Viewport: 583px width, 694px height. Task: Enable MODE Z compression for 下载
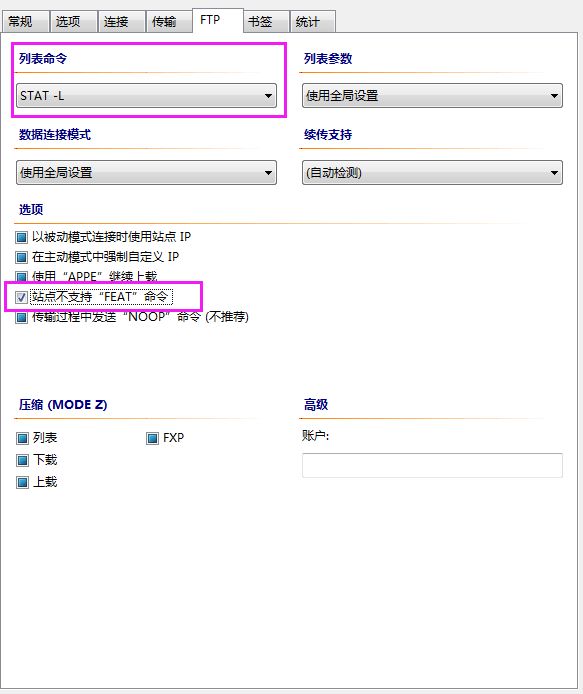click(22, 460)
